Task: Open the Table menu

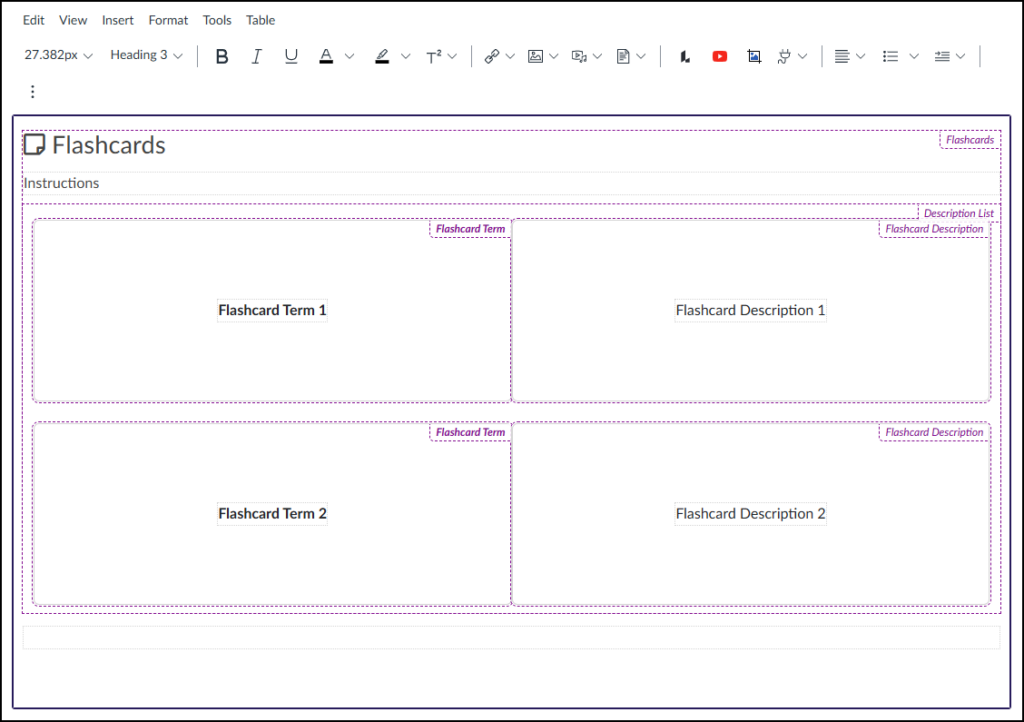Action: 260,19
